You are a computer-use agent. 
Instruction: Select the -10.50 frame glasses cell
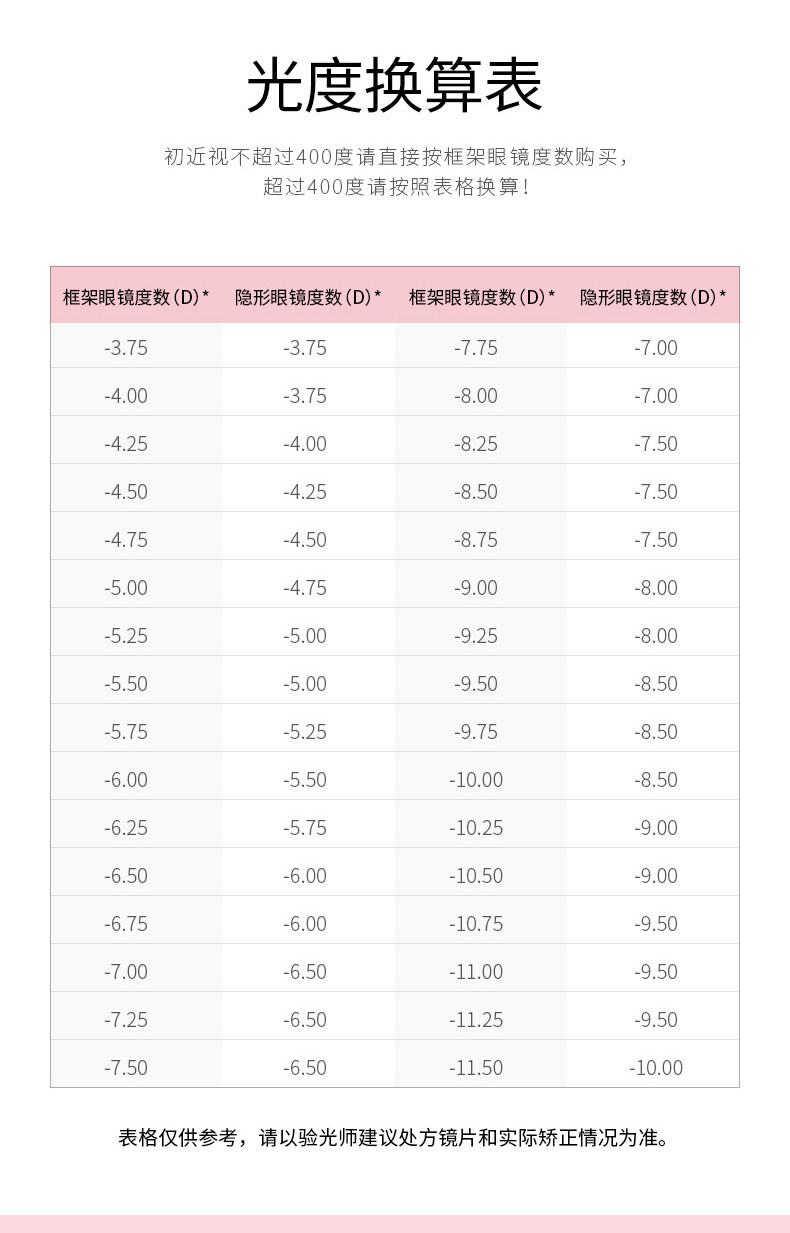[476, 876]
